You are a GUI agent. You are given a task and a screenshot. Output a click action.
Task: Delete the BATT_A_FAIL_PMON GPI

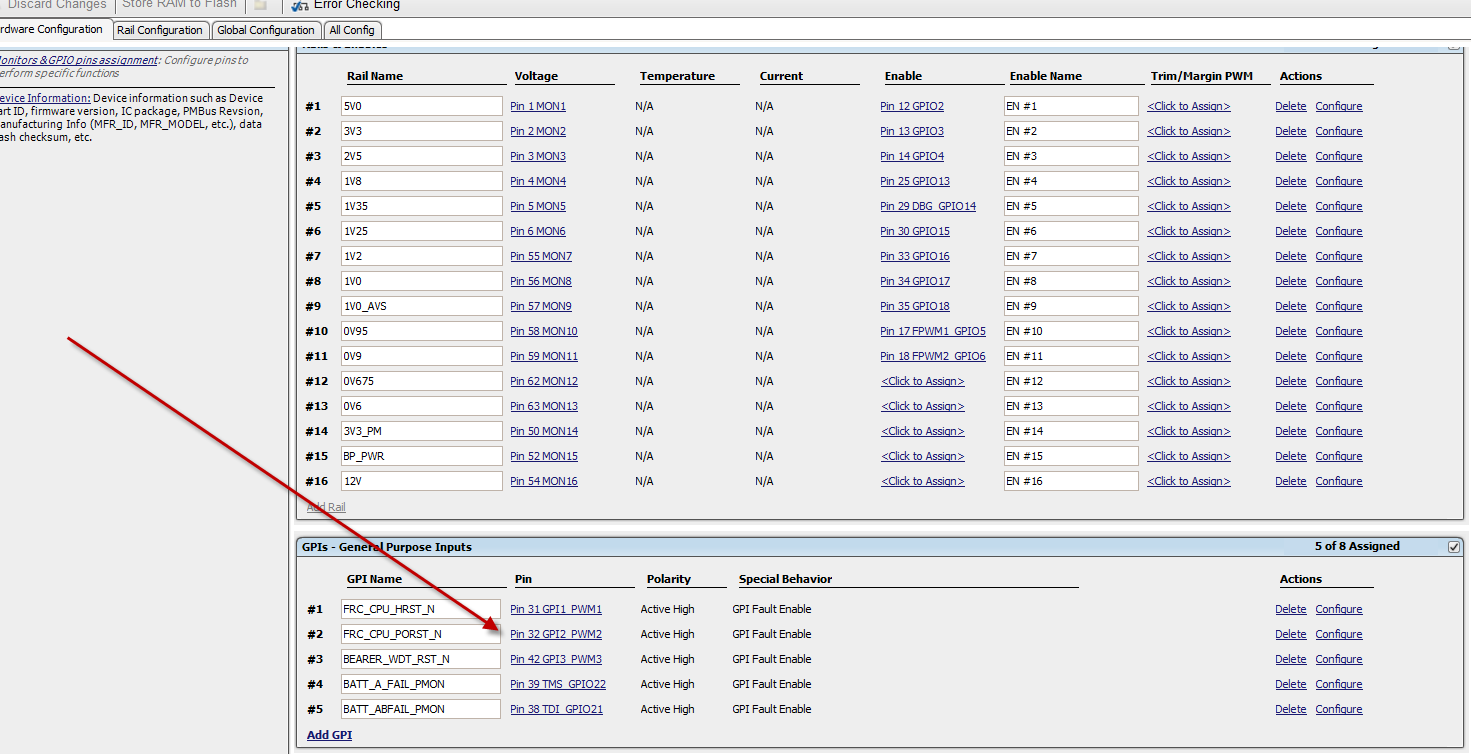click(x=1291, y=684)
